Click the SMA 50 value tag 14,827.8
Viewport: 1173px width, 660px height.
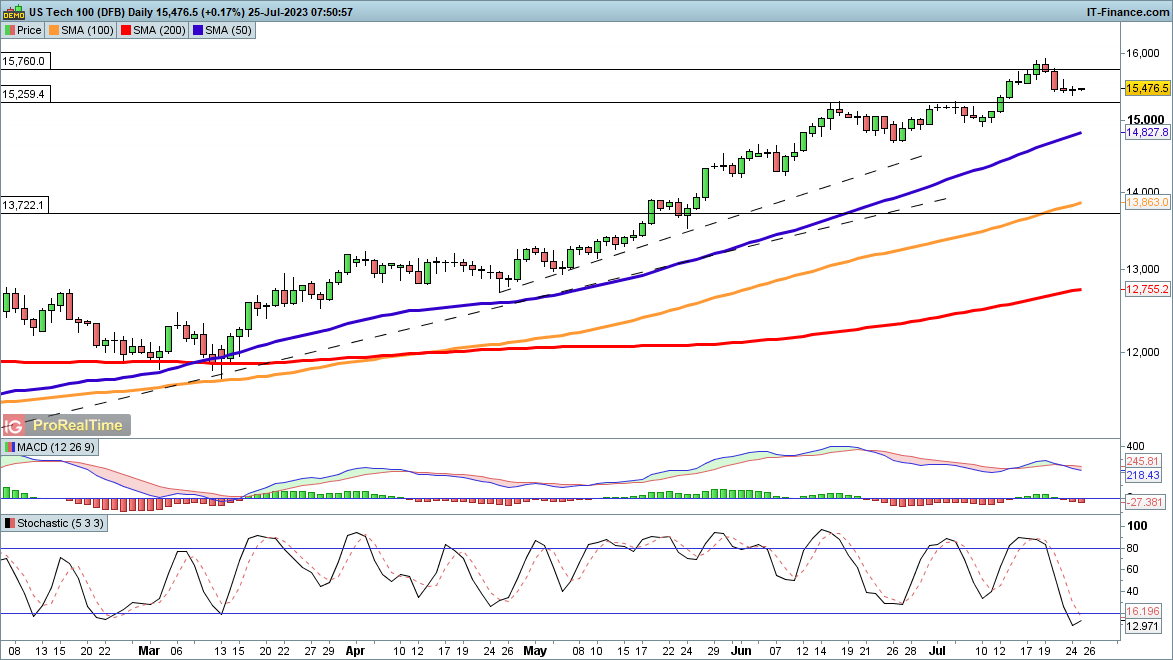click(1147, 132)
